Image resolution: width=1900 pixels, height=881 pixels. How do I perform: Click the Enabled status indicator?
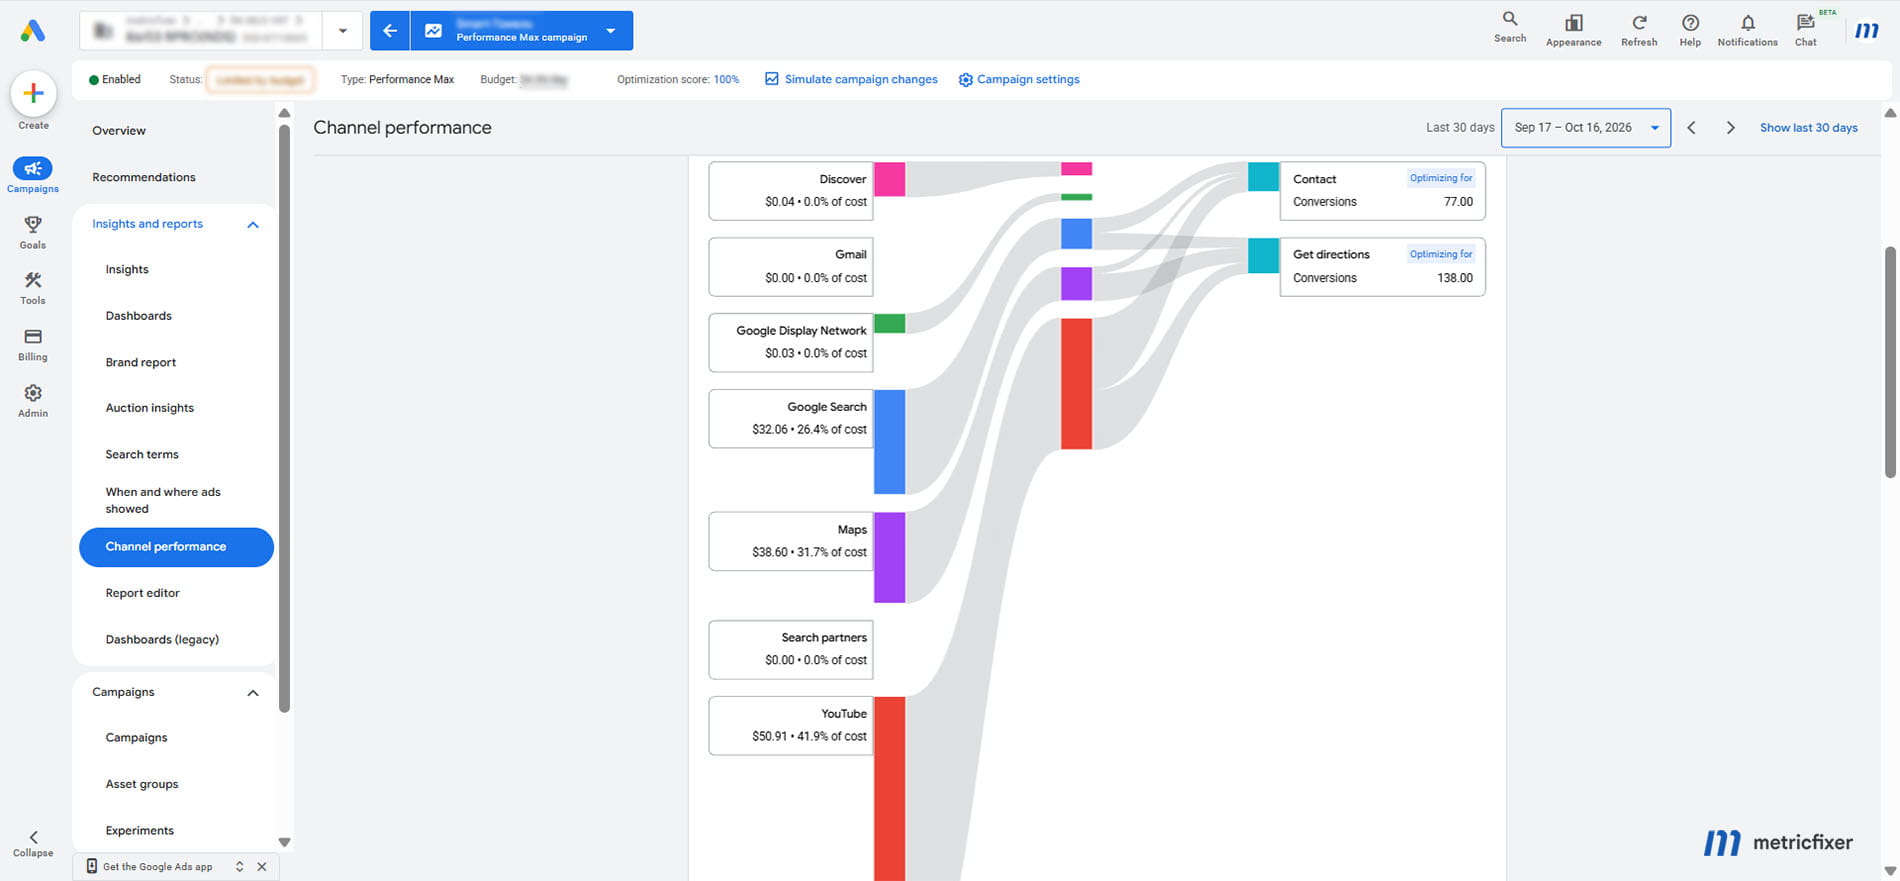point(115,79)
